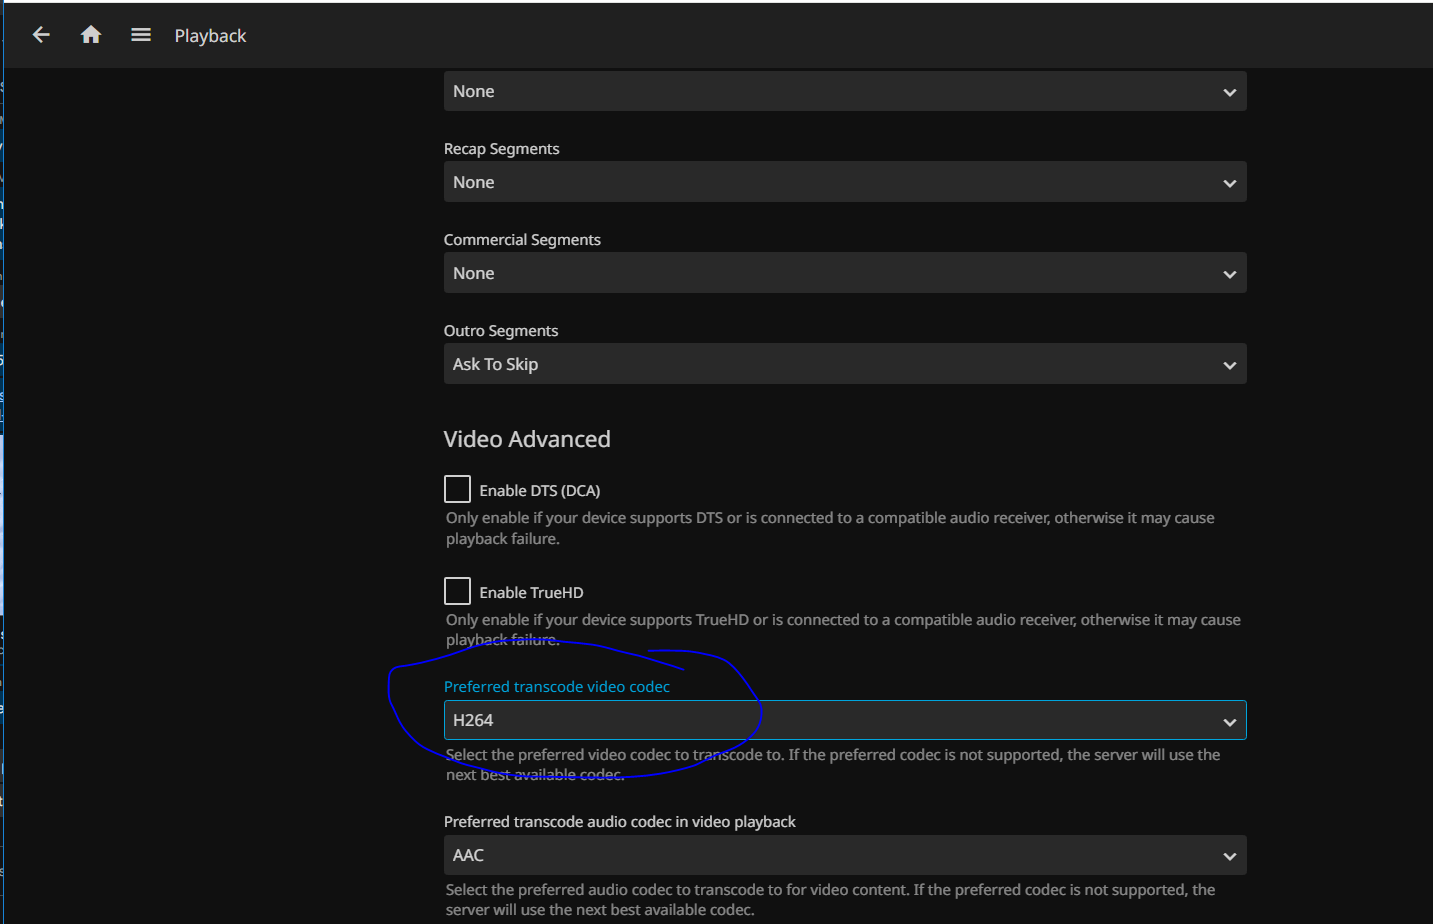Click the chevron arrow on Commercial Segments
The image size is (1433, 924).
click(1229, 274)
